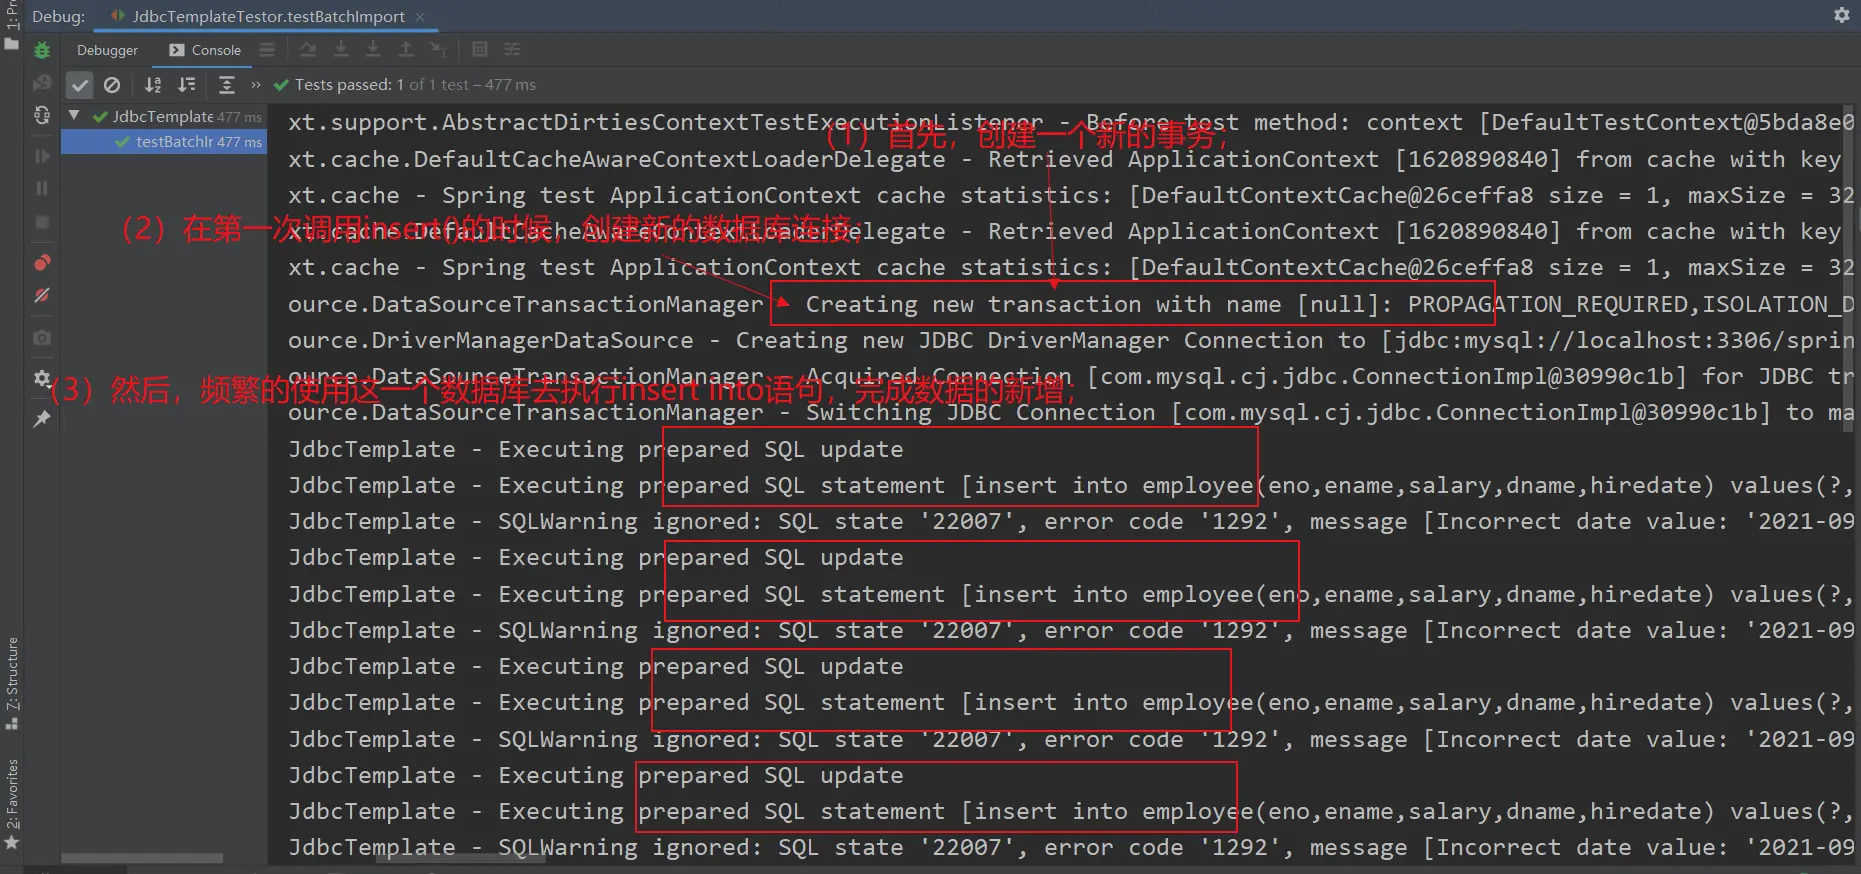Sort tests alphabetically
The width and height of the screenshot is (1861, 874).
(x=153, y=85)
